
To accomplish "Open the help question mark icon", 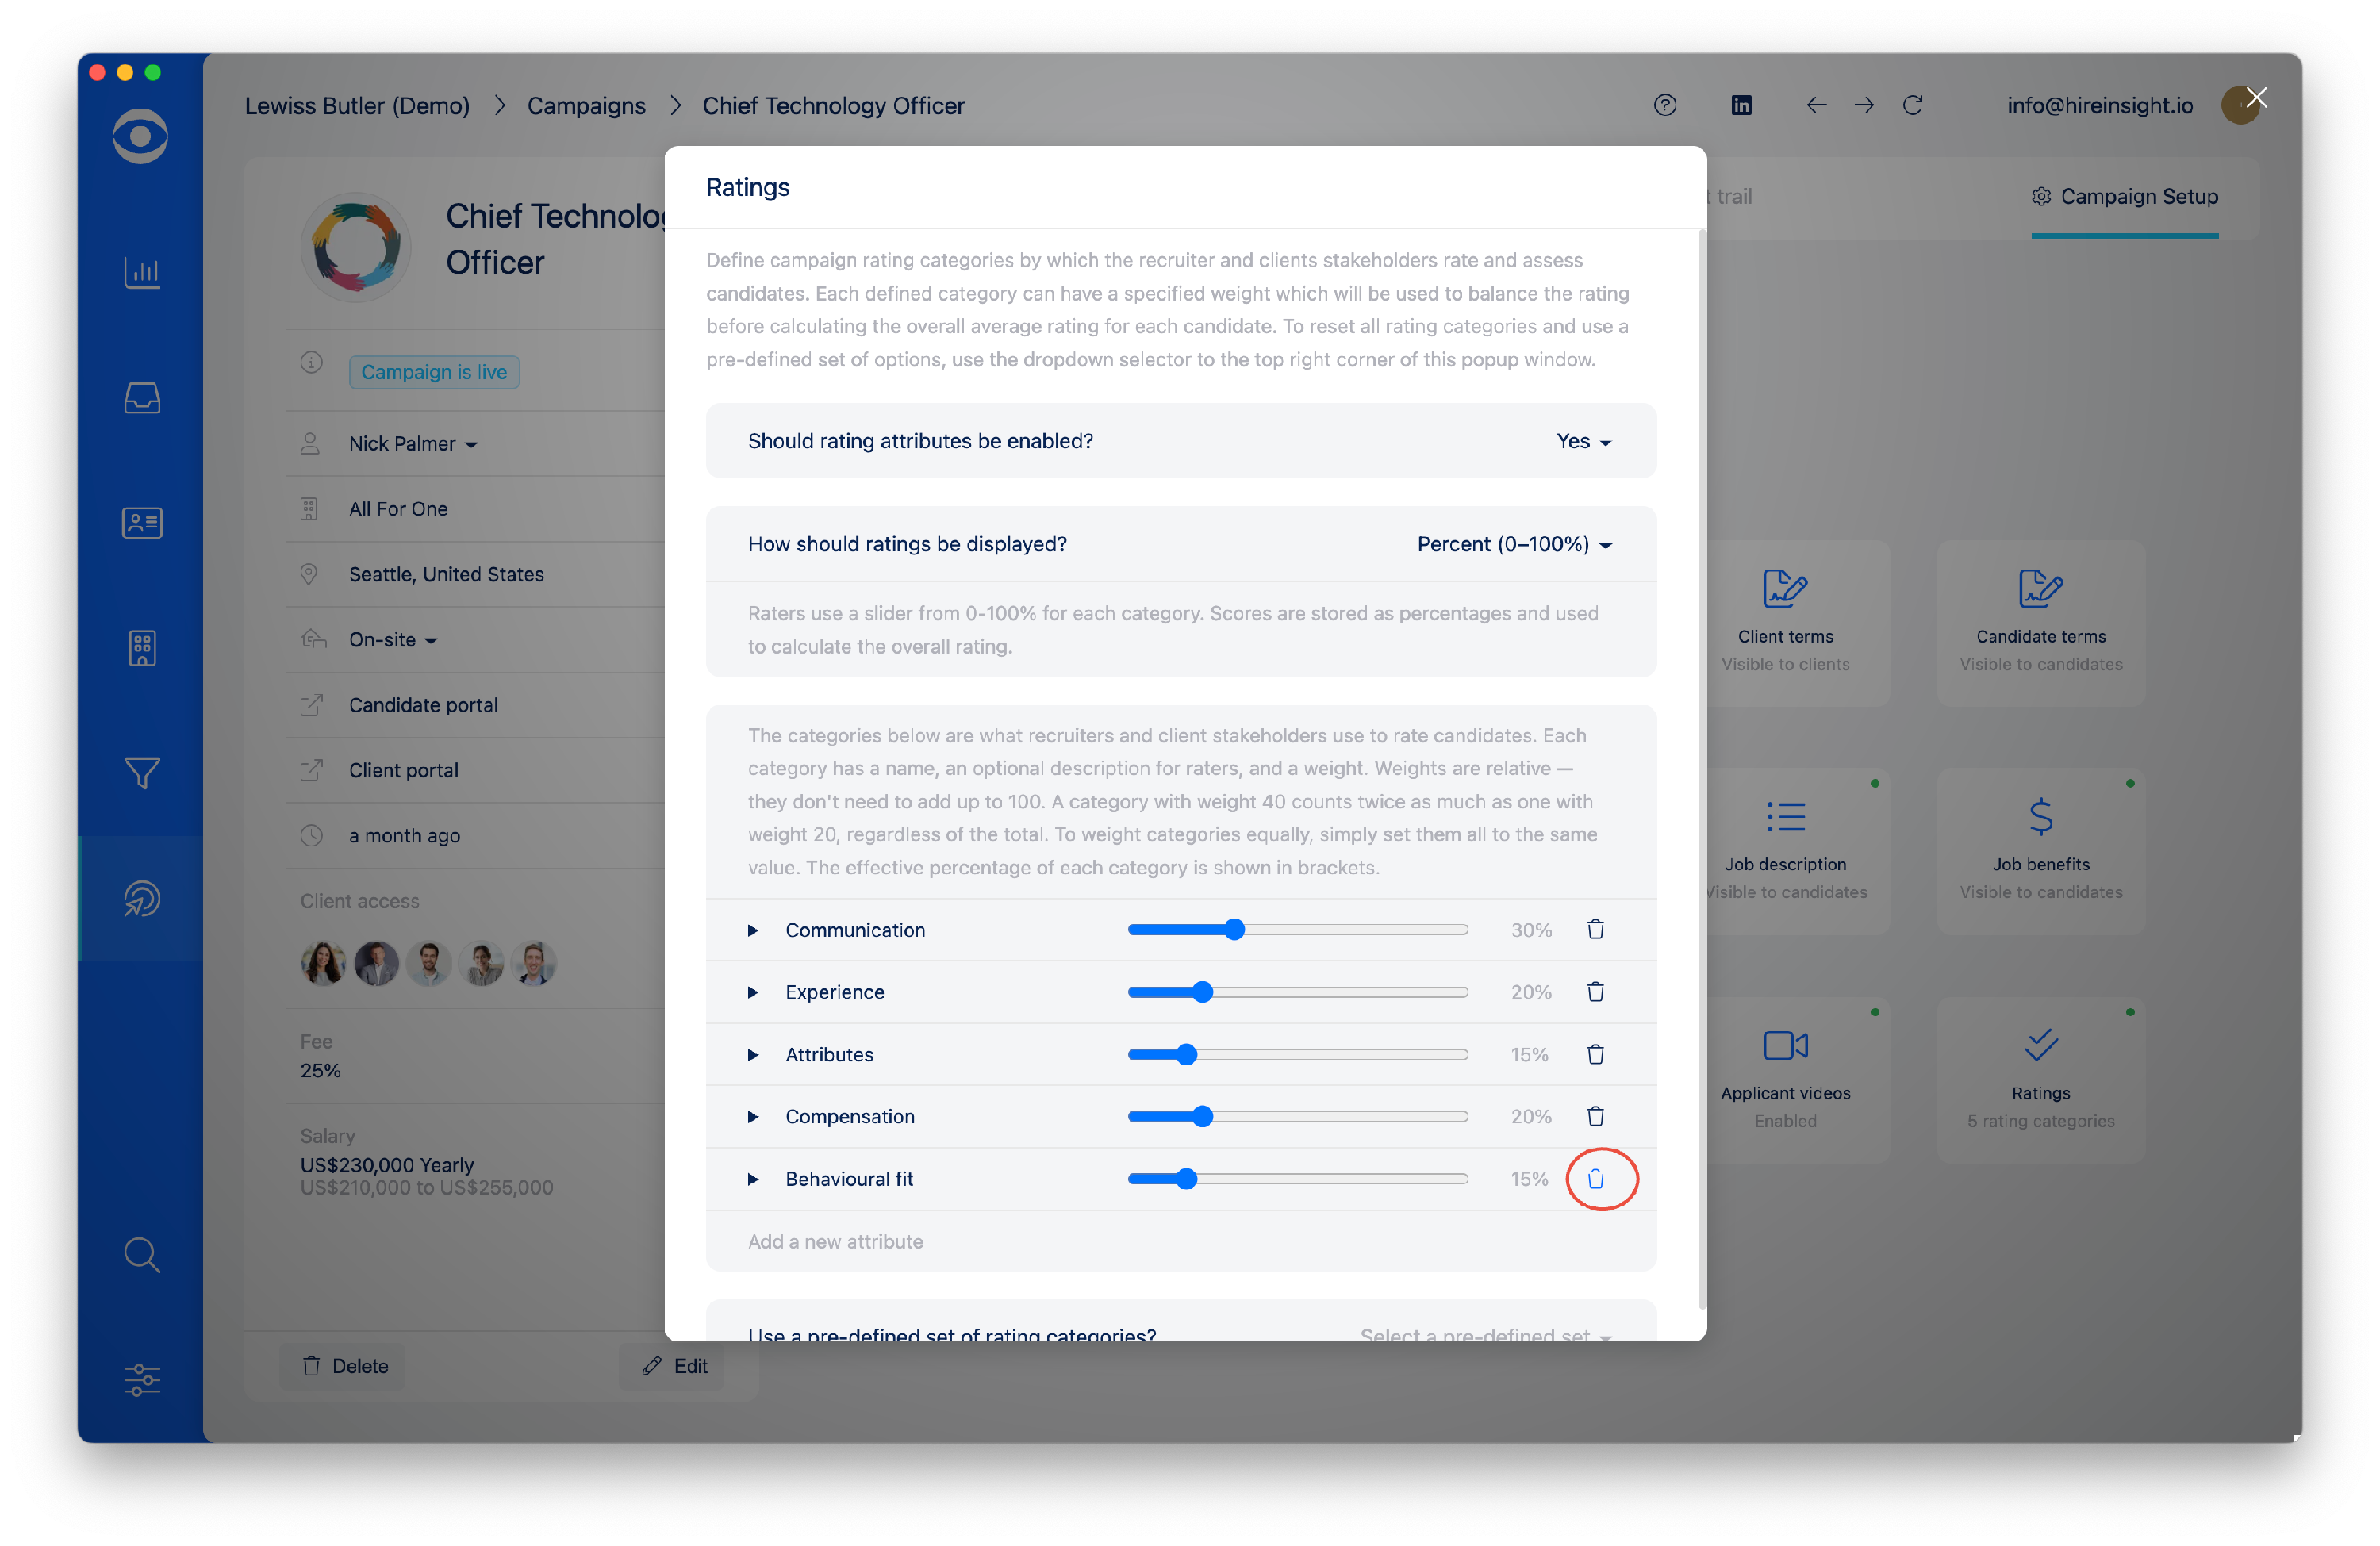I will [1664, 105].
